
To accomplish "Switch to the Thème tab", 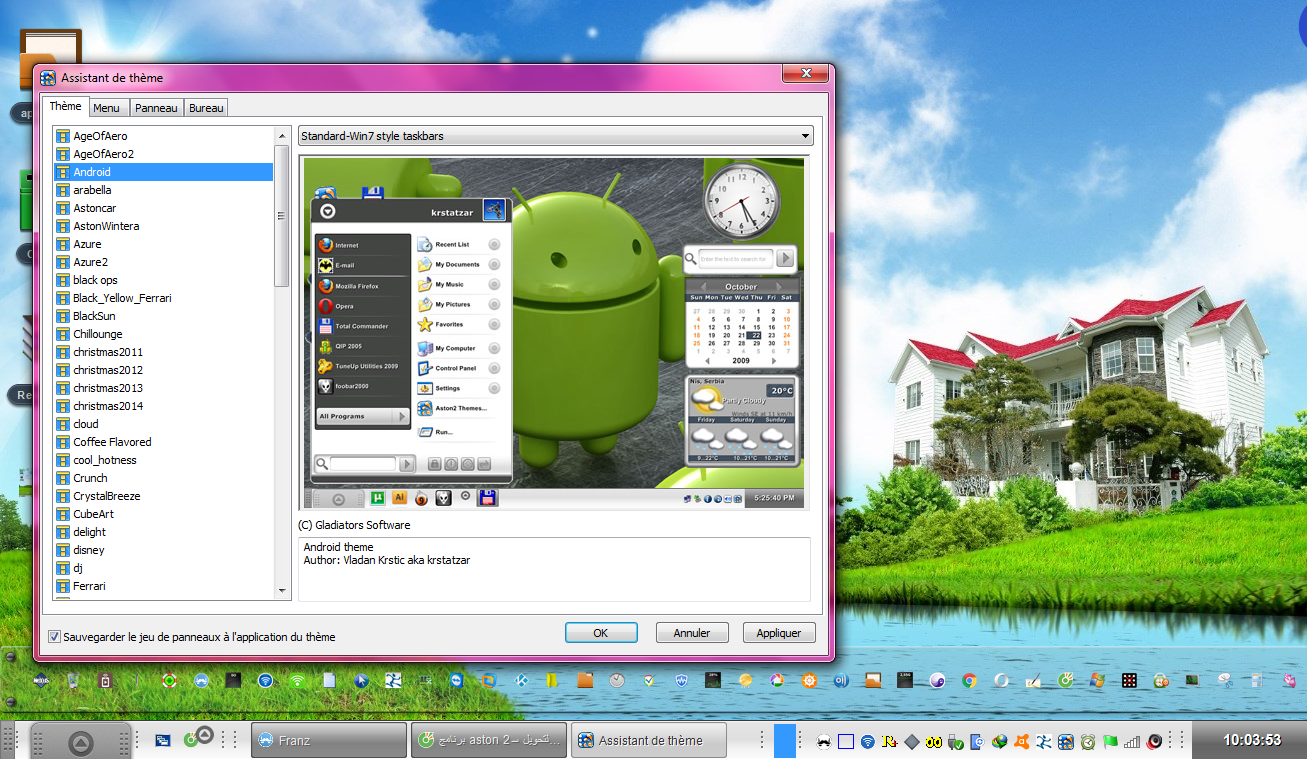I will (66, 106).
